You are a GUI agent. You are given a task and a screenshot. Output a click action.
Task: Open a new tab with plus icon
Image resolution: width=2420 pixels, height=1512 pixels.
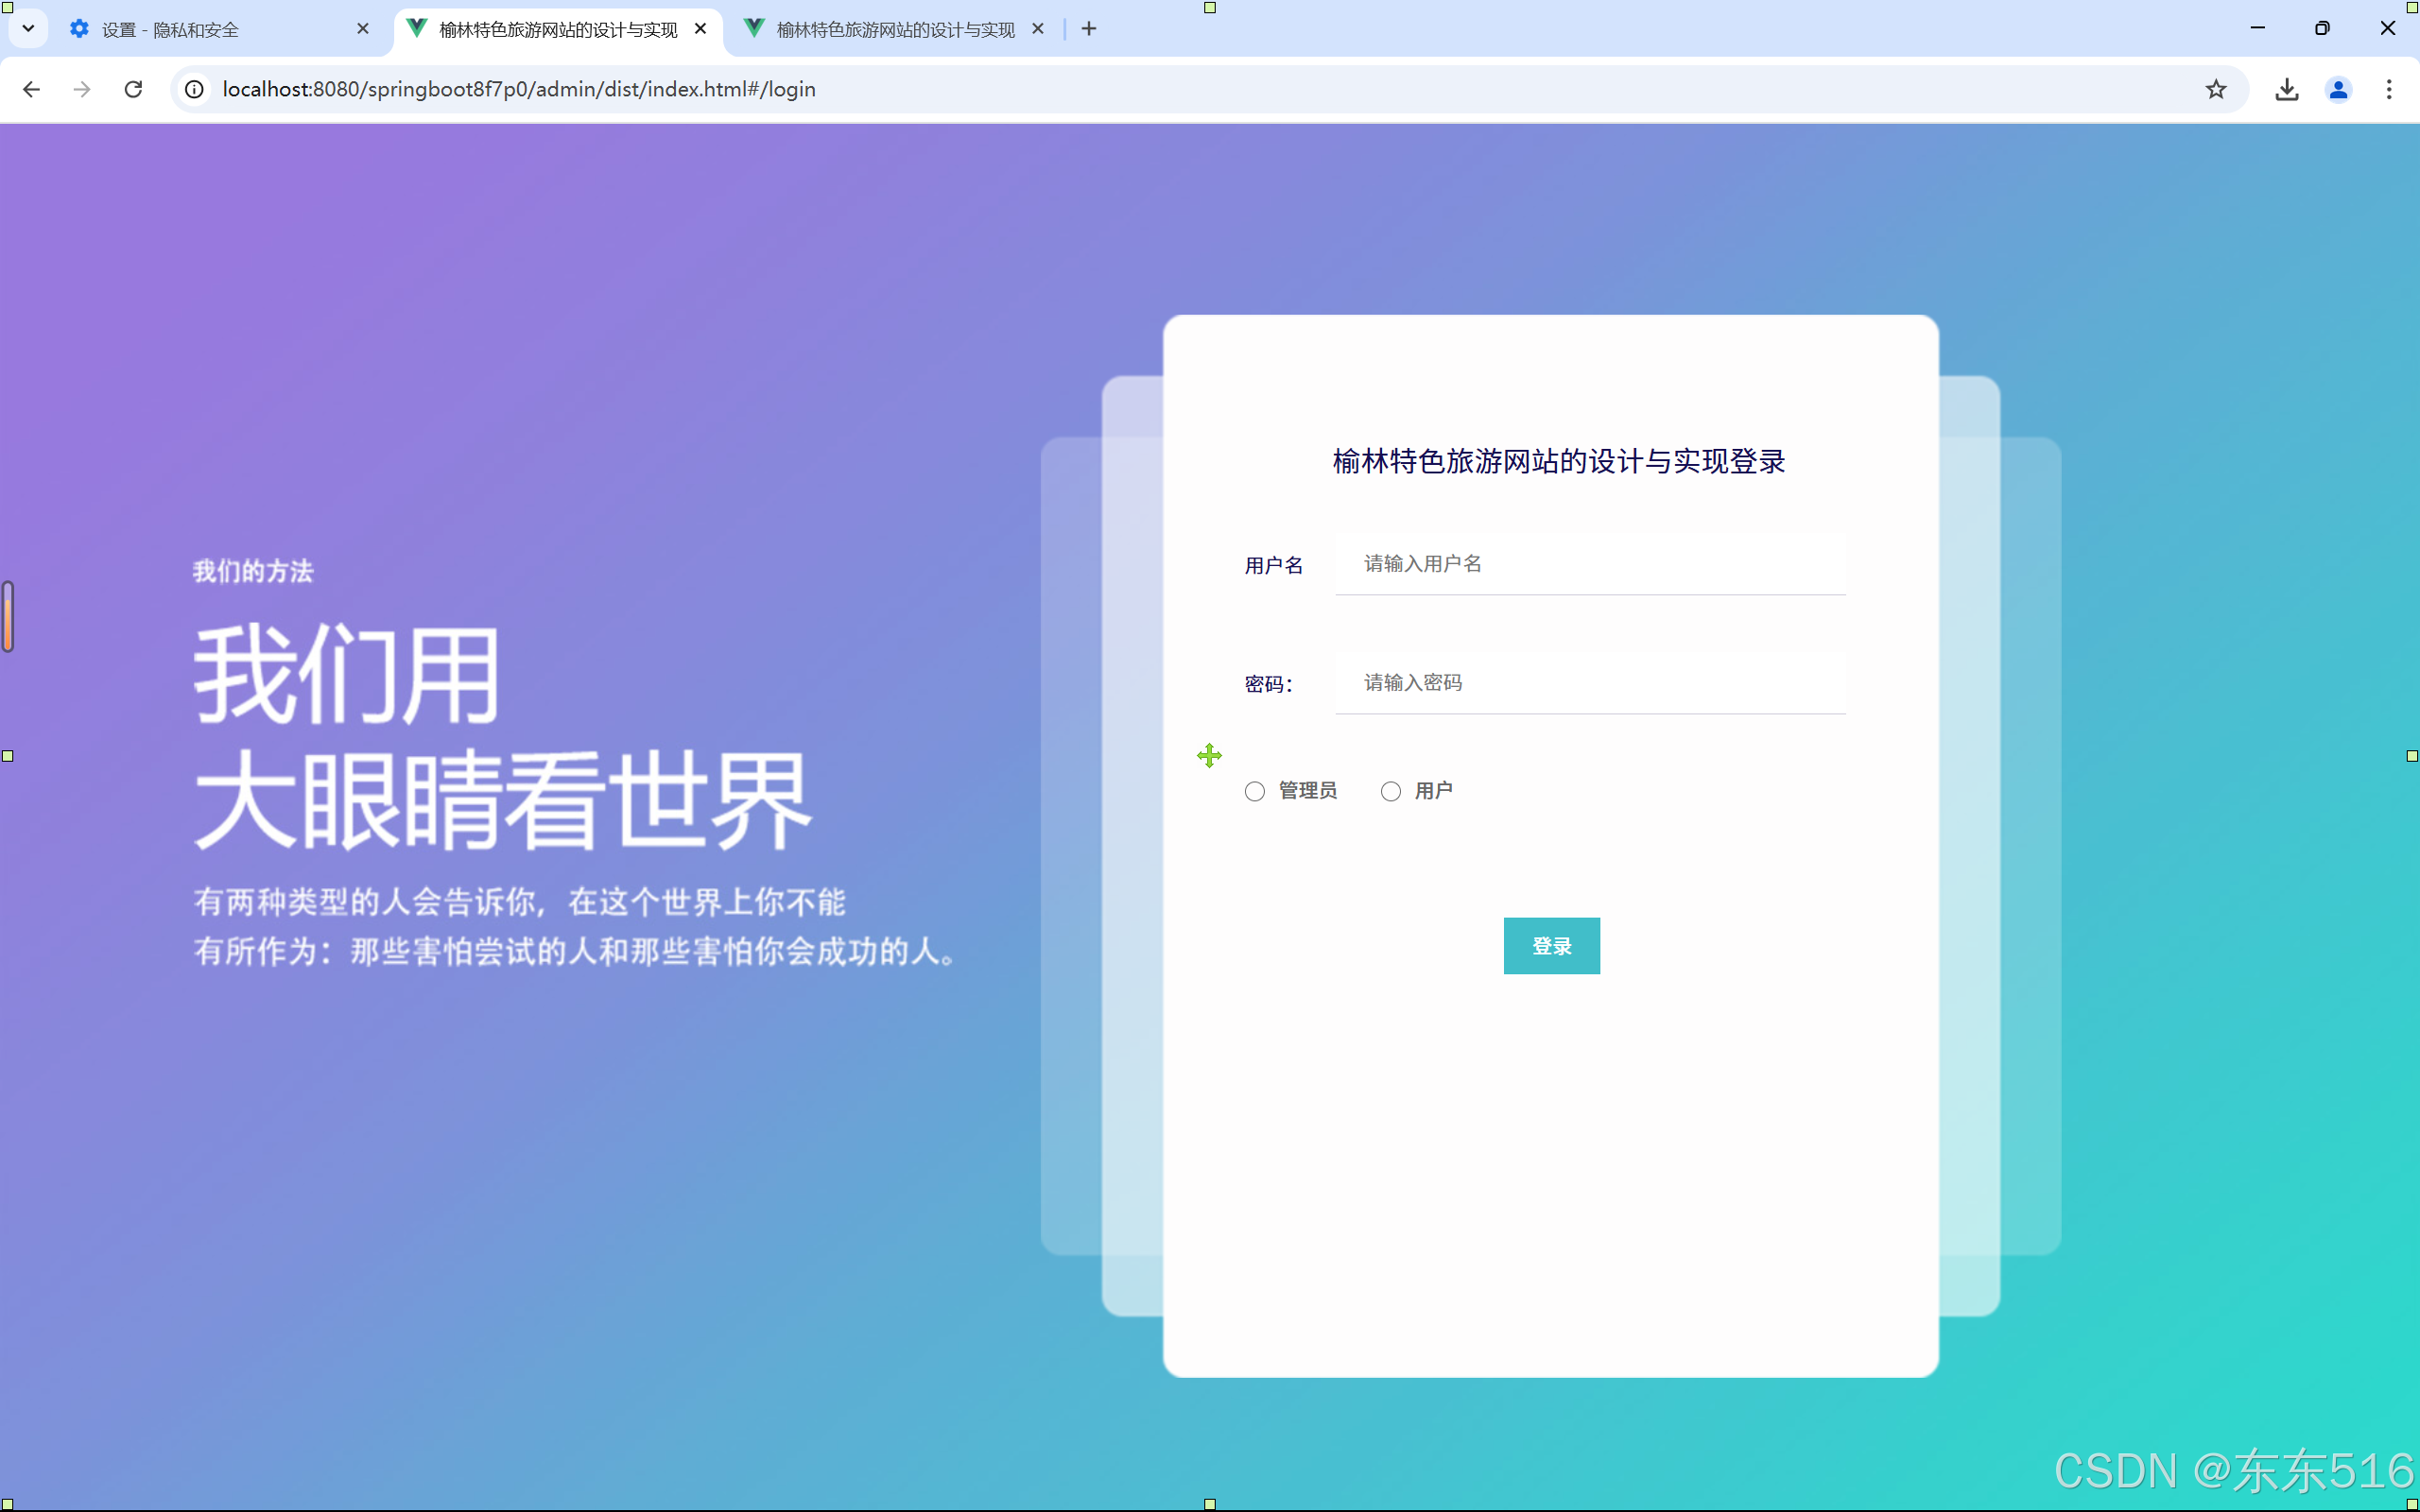[x=1089, y=29]
